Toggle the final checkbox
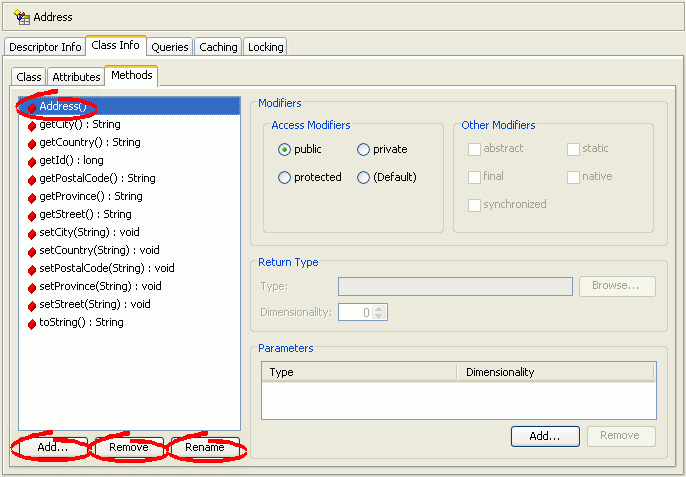686x477 pixels. click(474, 177)
